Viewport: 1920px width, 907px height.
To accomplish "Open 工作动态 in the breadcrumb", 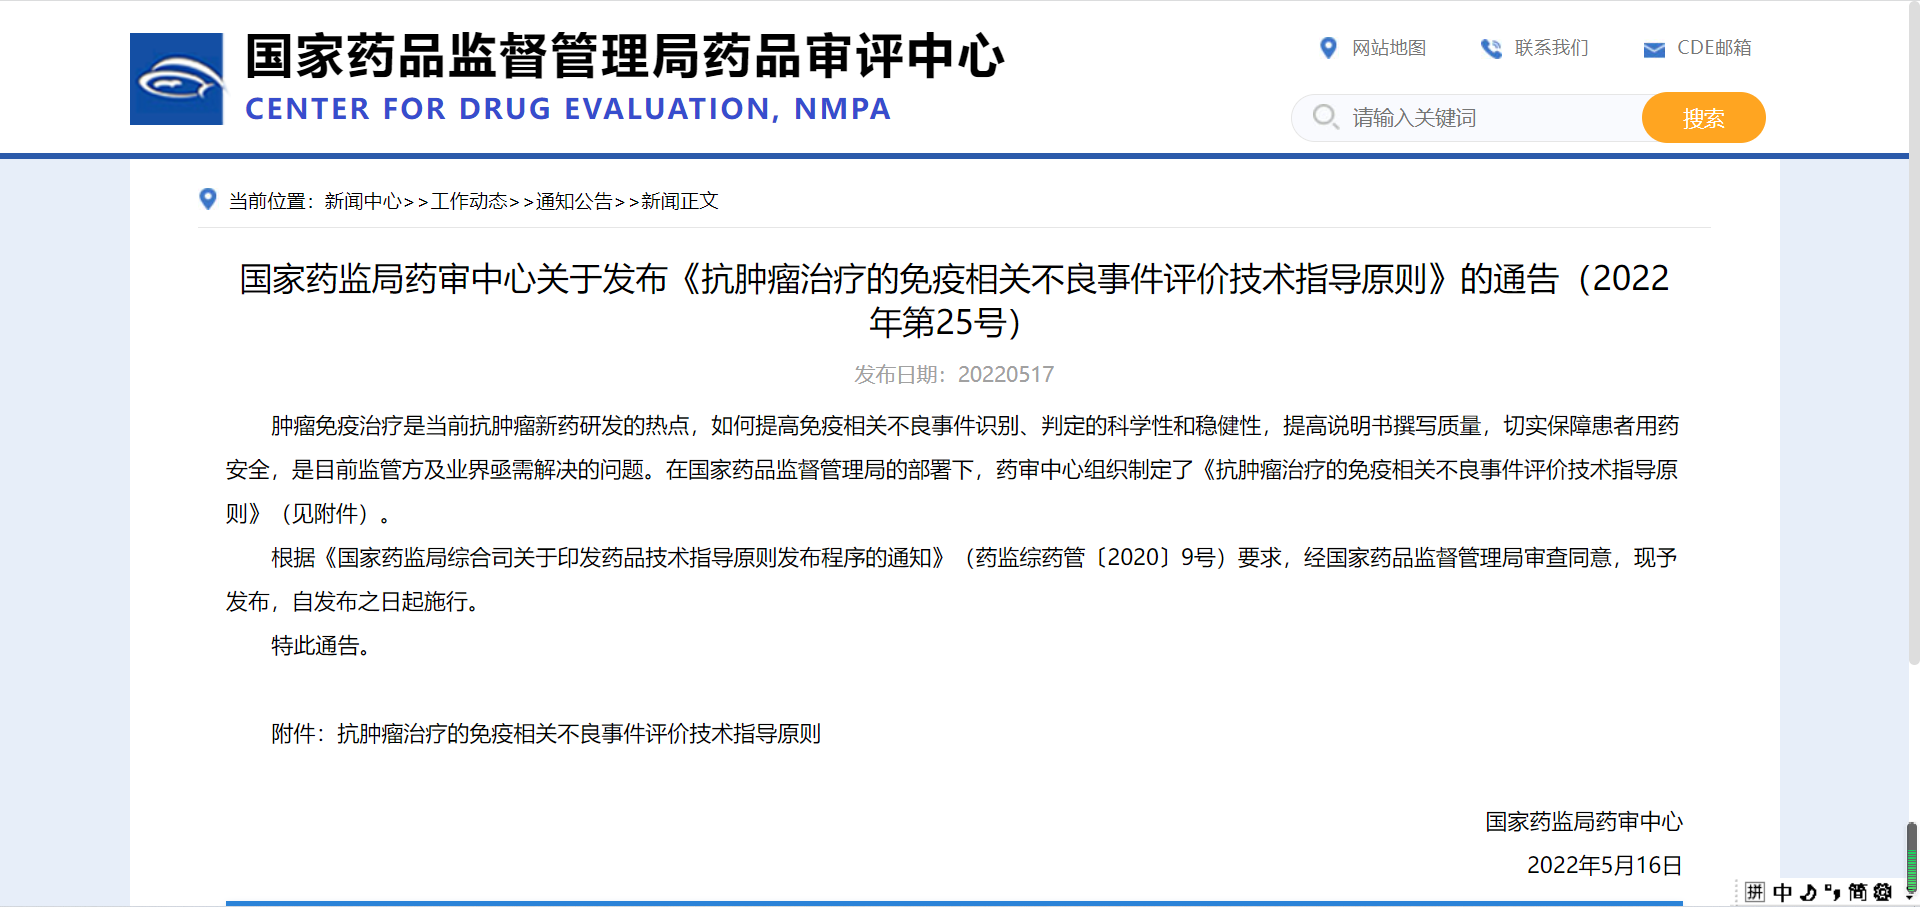I will 469,201.
